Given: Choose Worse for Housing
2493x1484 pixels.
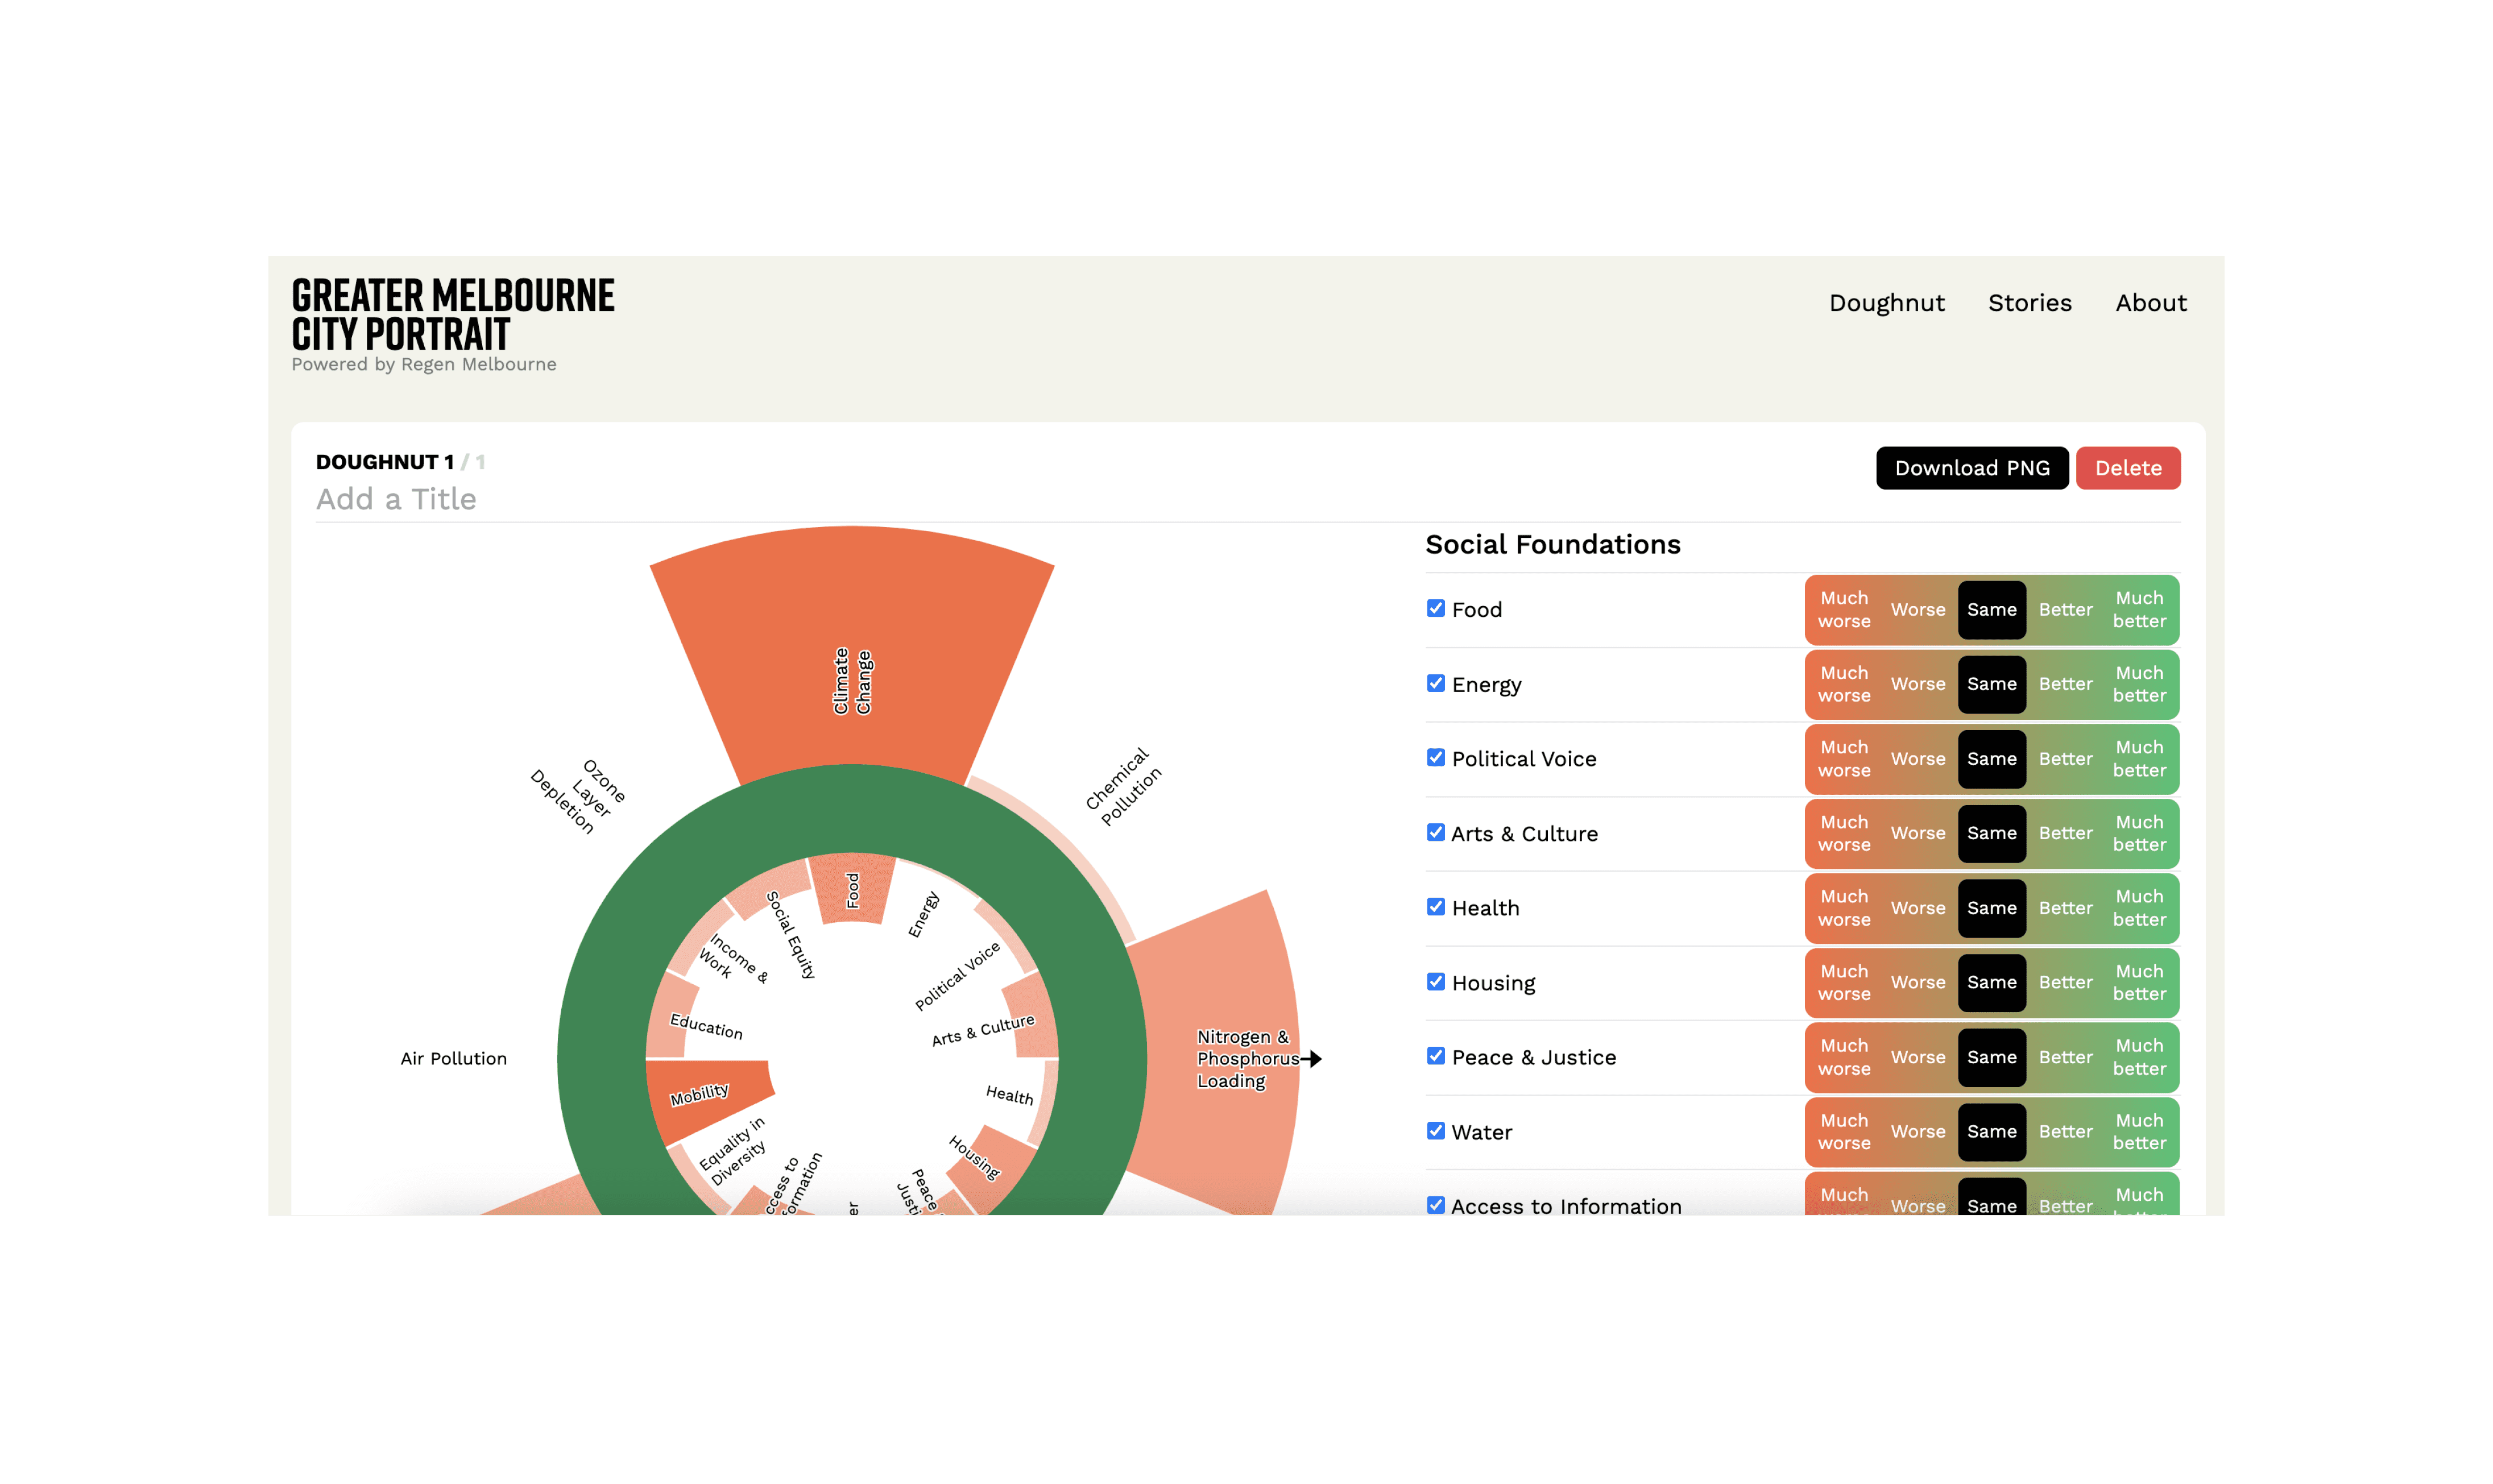Looking at the screenshot, I should pyautogui.click(x=1918, y=982).
